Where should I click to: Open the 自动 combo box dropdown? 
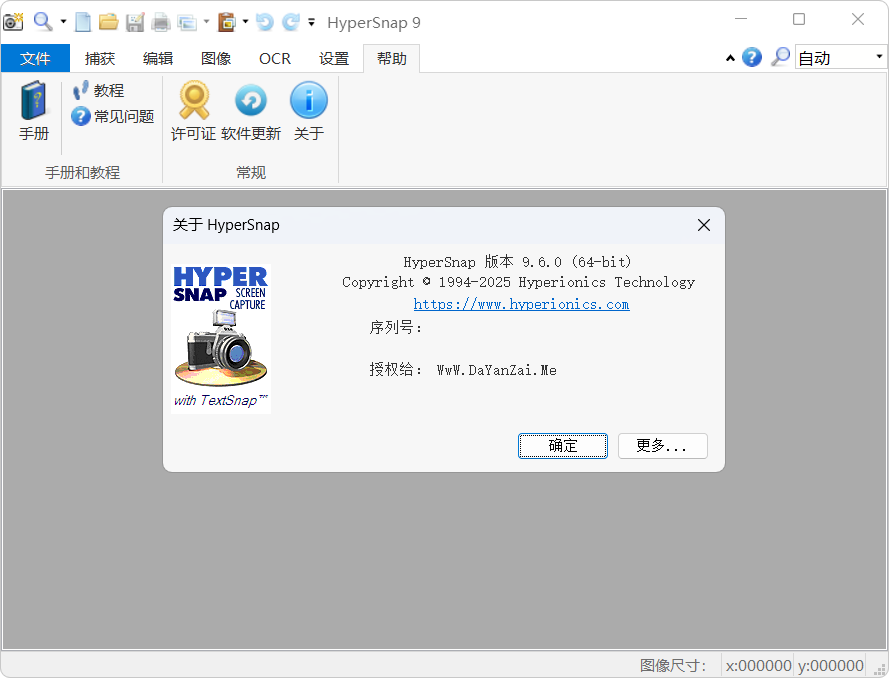[879, 57]
